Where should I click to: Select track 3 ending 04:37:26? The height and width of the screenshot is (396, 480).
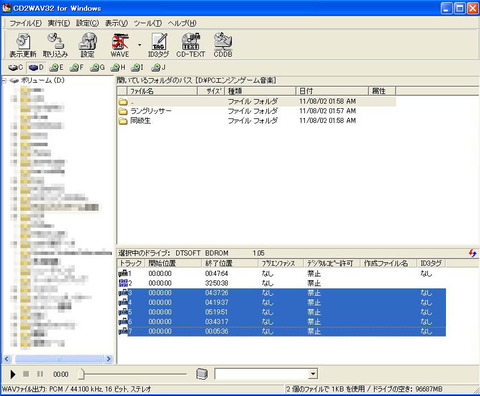pyautogui.click(x=282, y=293)
